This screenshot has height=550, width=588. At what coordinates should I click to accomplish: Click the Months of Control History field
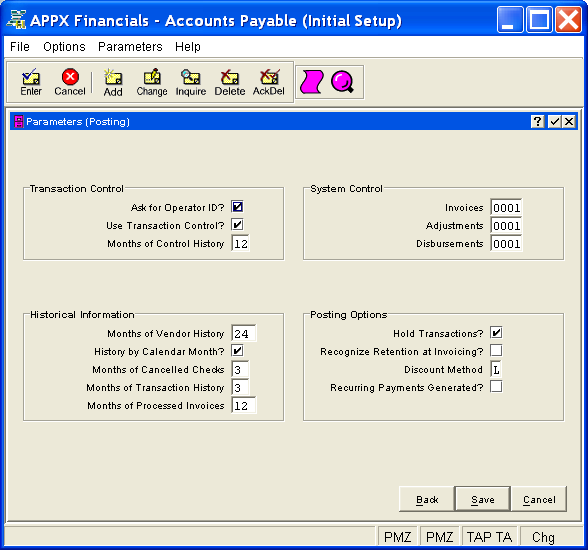point(241,244)
